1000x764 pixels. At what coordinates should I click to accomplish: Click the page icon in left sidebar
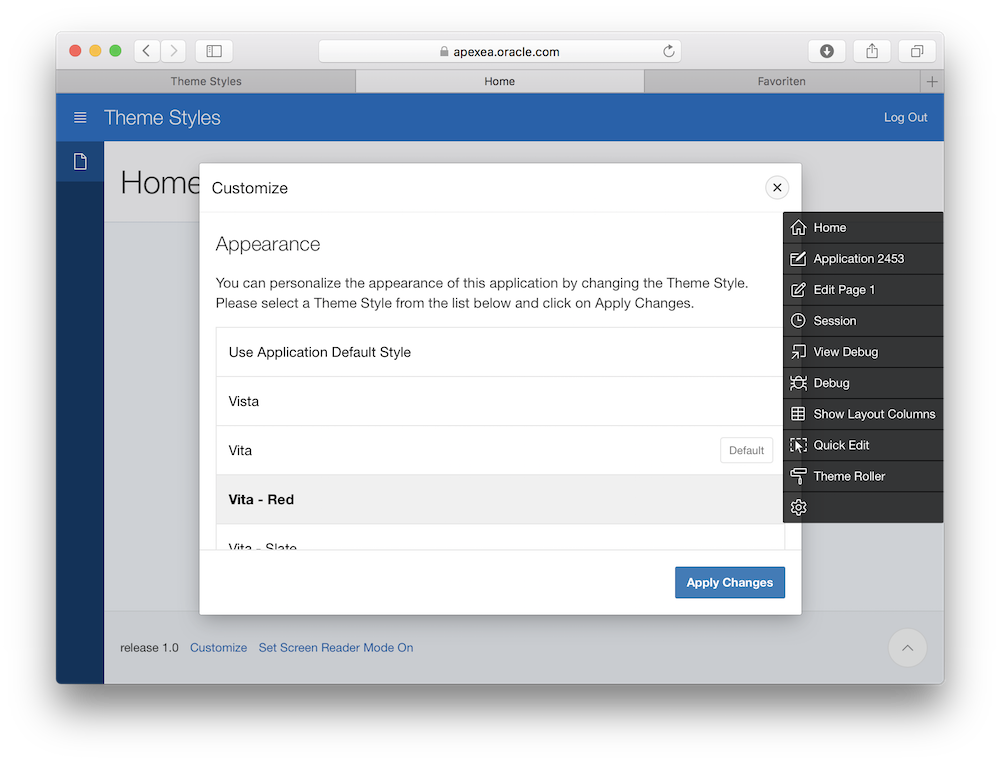(x=80, y=162)
